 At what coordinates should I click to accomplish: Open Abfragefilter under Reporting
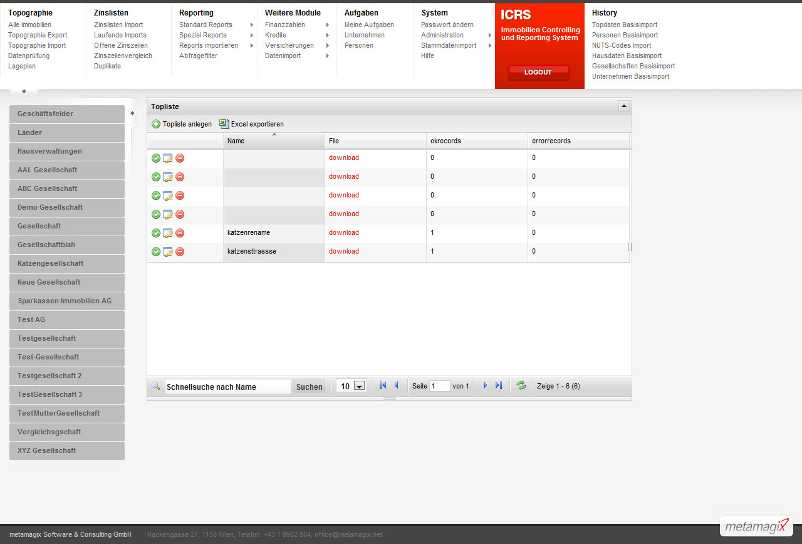click(x=198, y=56)
